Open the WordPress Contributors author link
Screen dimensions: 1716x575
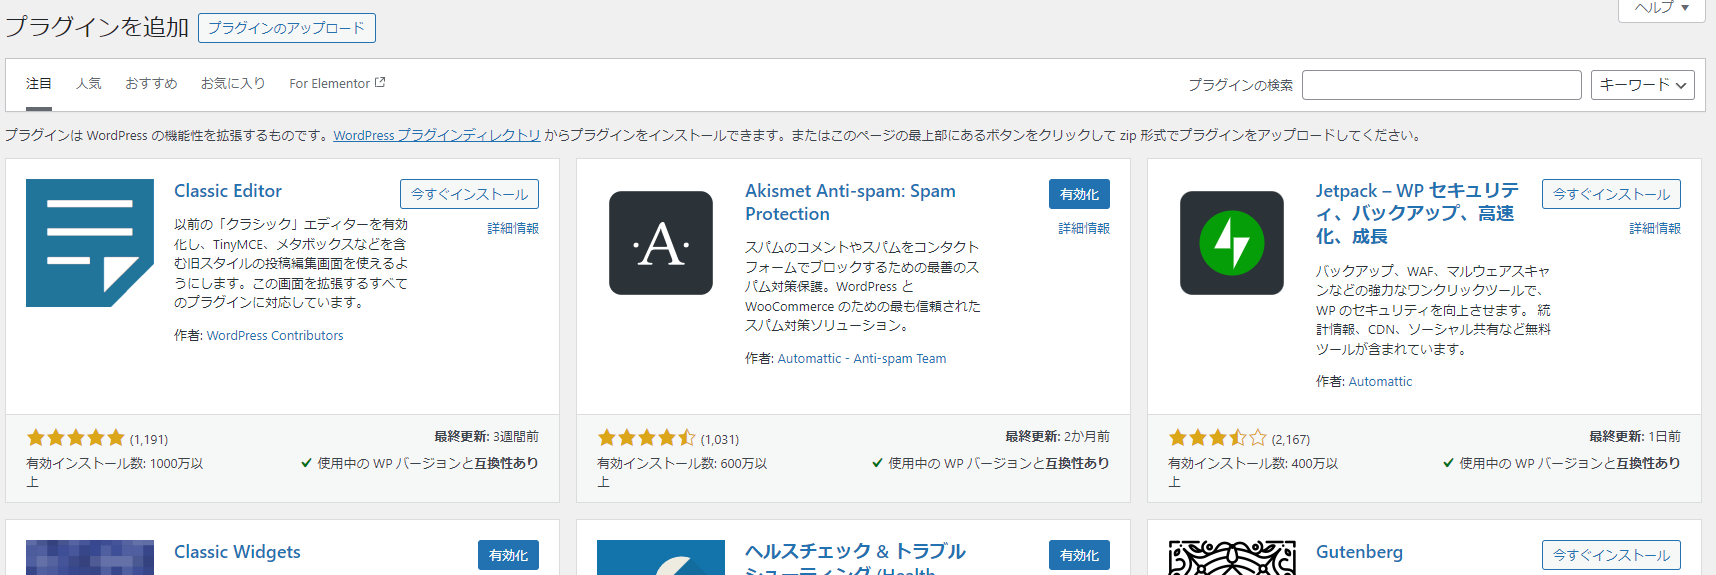(x=275, y=336)
